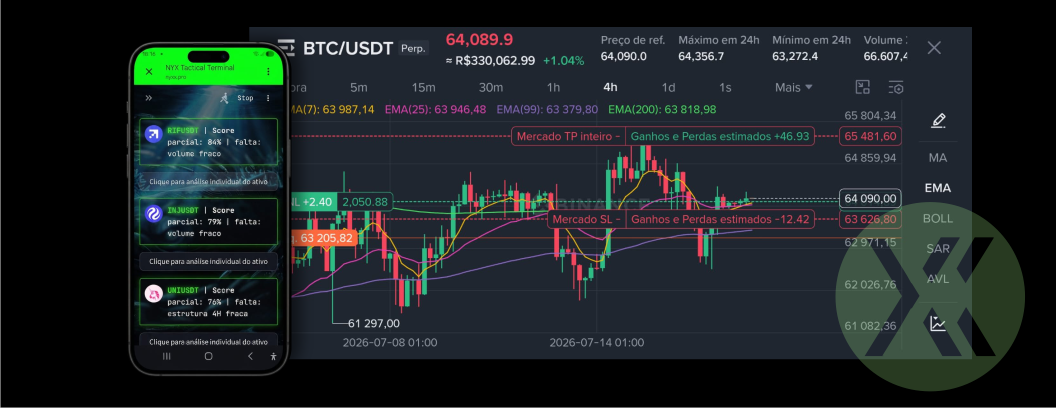Open the UNIUSDT score card
The width and height of the screenshot is (1056, 408).
point(209,302)
